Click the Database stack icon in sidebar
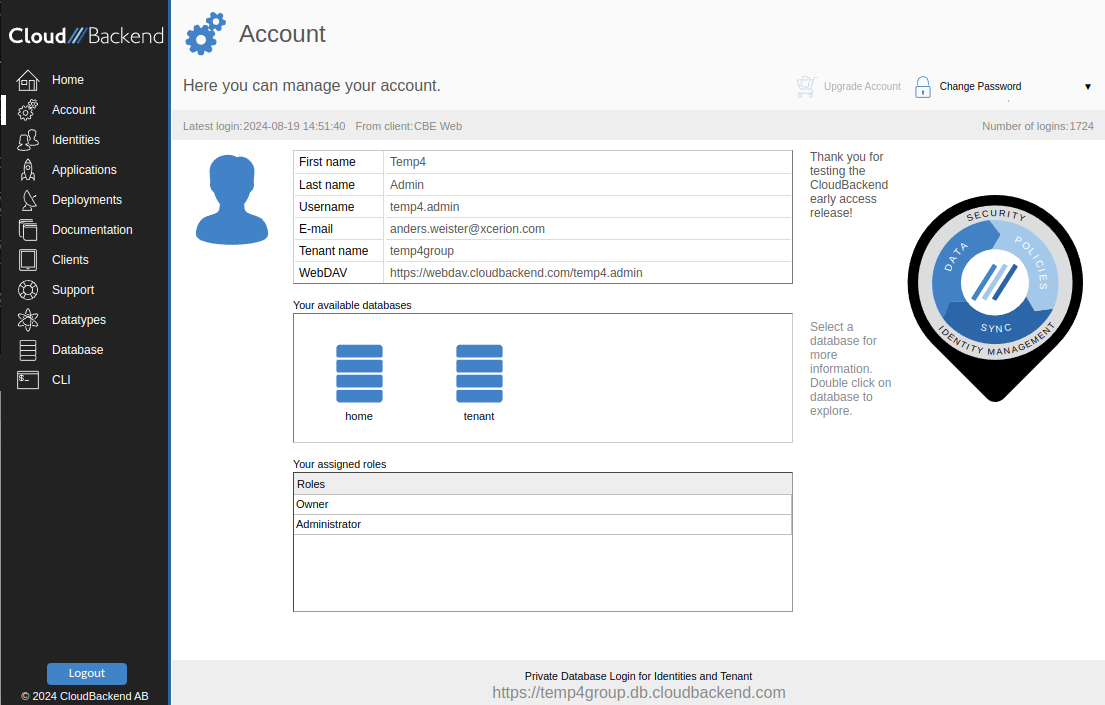Screen dimensions: 1105x705 (x=27, y=350)
